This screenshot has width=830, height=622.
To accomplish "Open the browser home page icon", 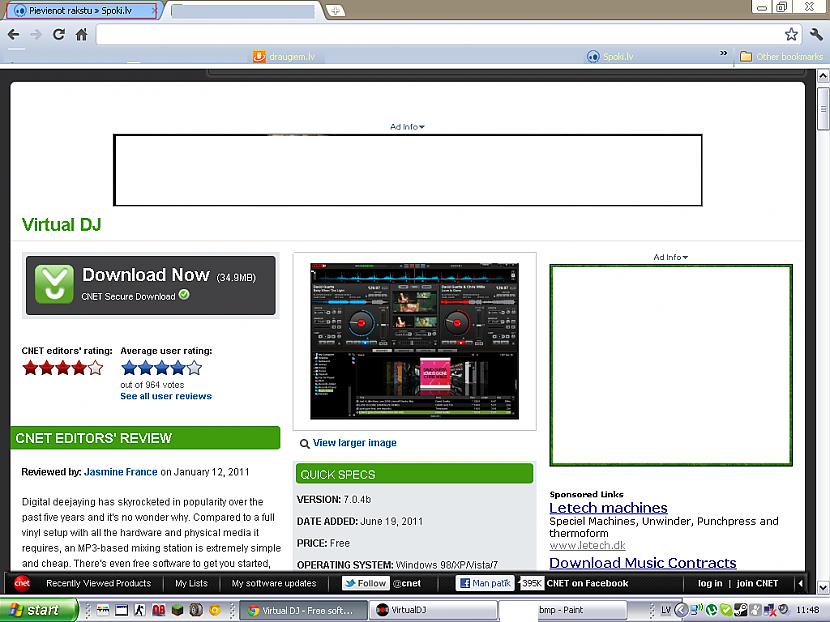I will 81,34.
